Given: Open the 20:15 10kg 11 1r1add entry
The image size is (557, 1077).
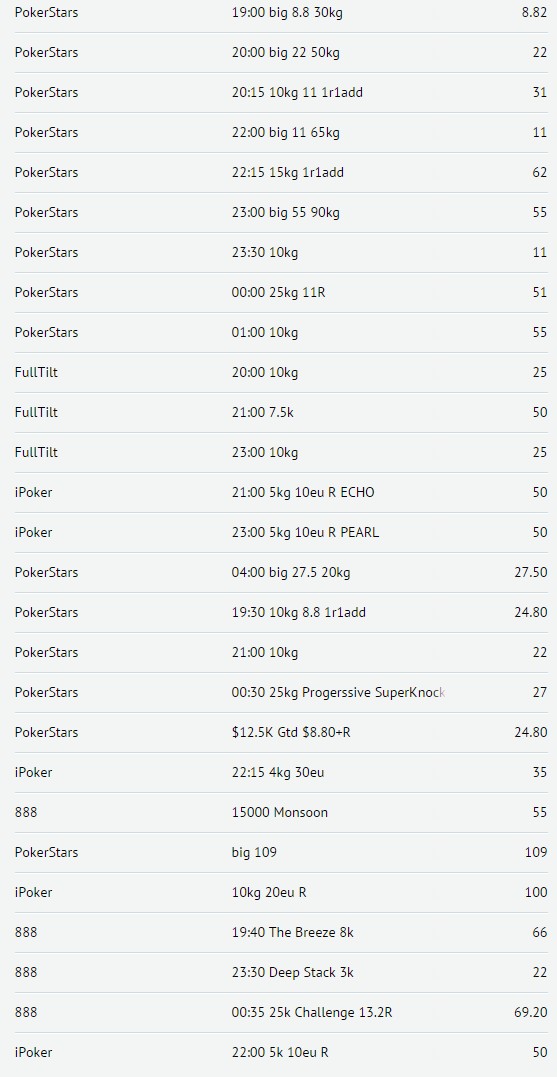Looking at the screenshot, I should 278,92.
